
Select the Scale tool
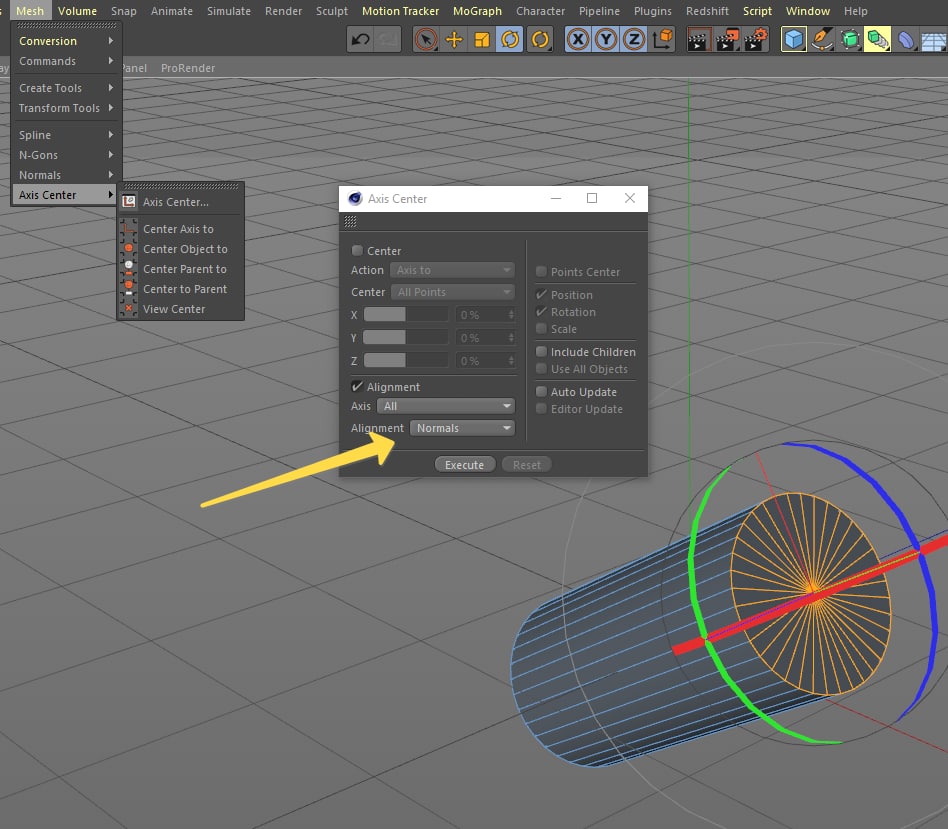pyautogui.click(x=482, y=40)
